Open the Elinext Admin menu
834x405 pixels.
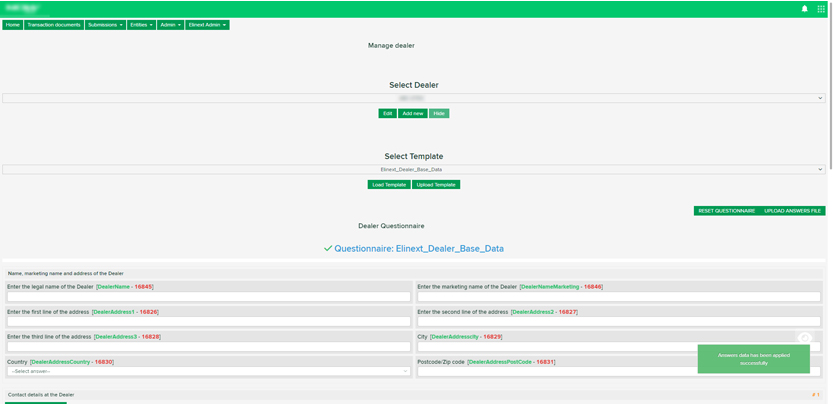tap(207, 25)
